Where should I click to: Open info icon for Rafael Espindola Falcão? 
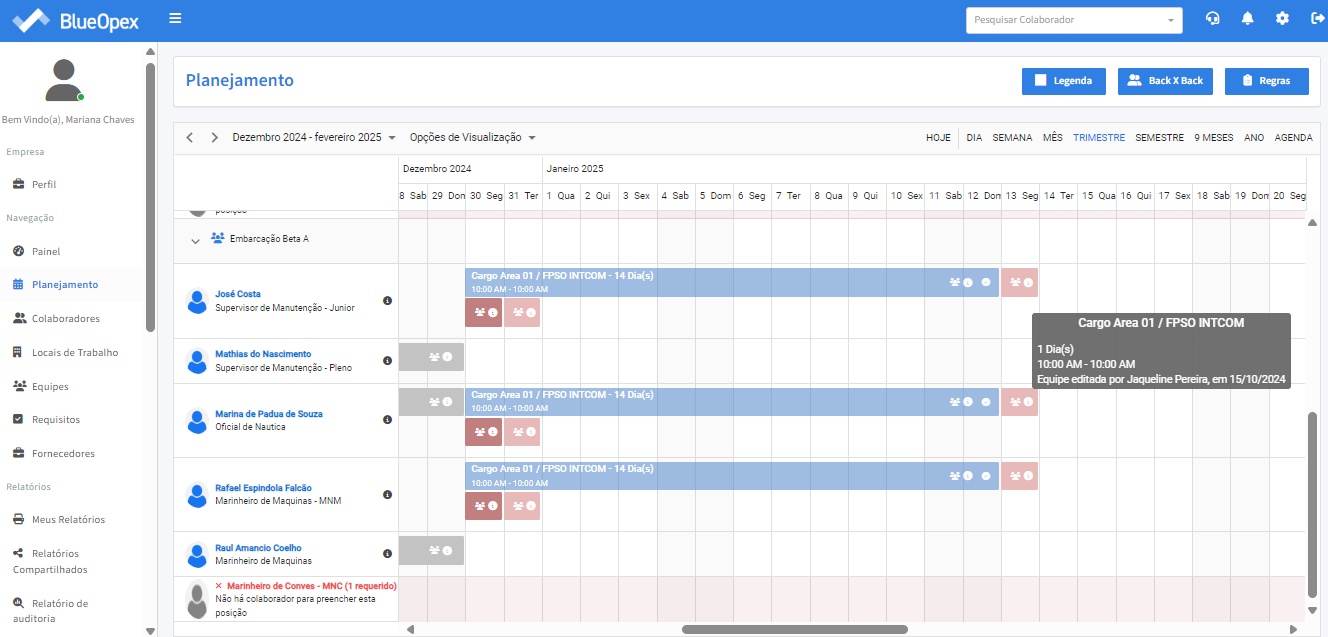(387, 494)
